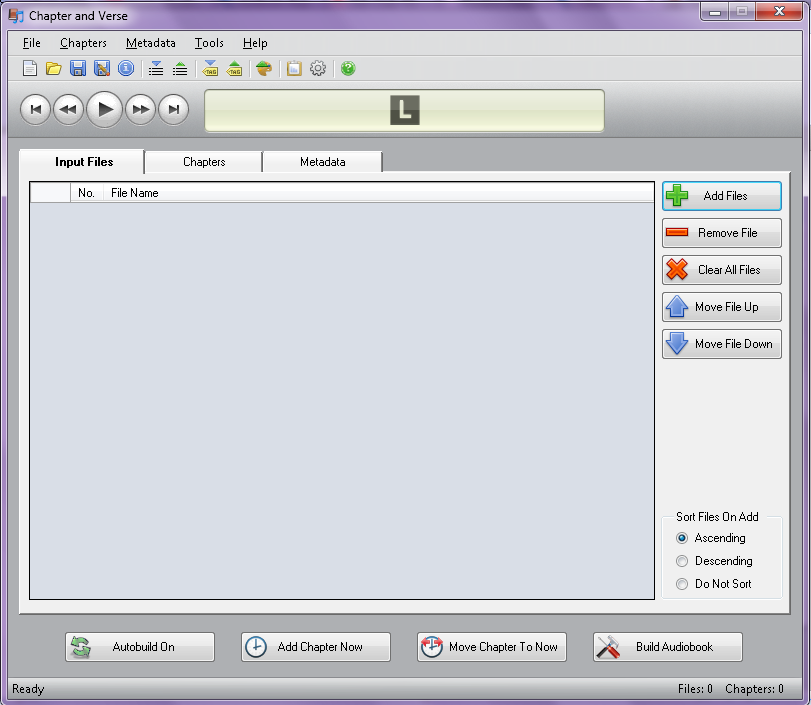Click the green help icon in toolbar
811x705 pixels.
coord(348,69)
